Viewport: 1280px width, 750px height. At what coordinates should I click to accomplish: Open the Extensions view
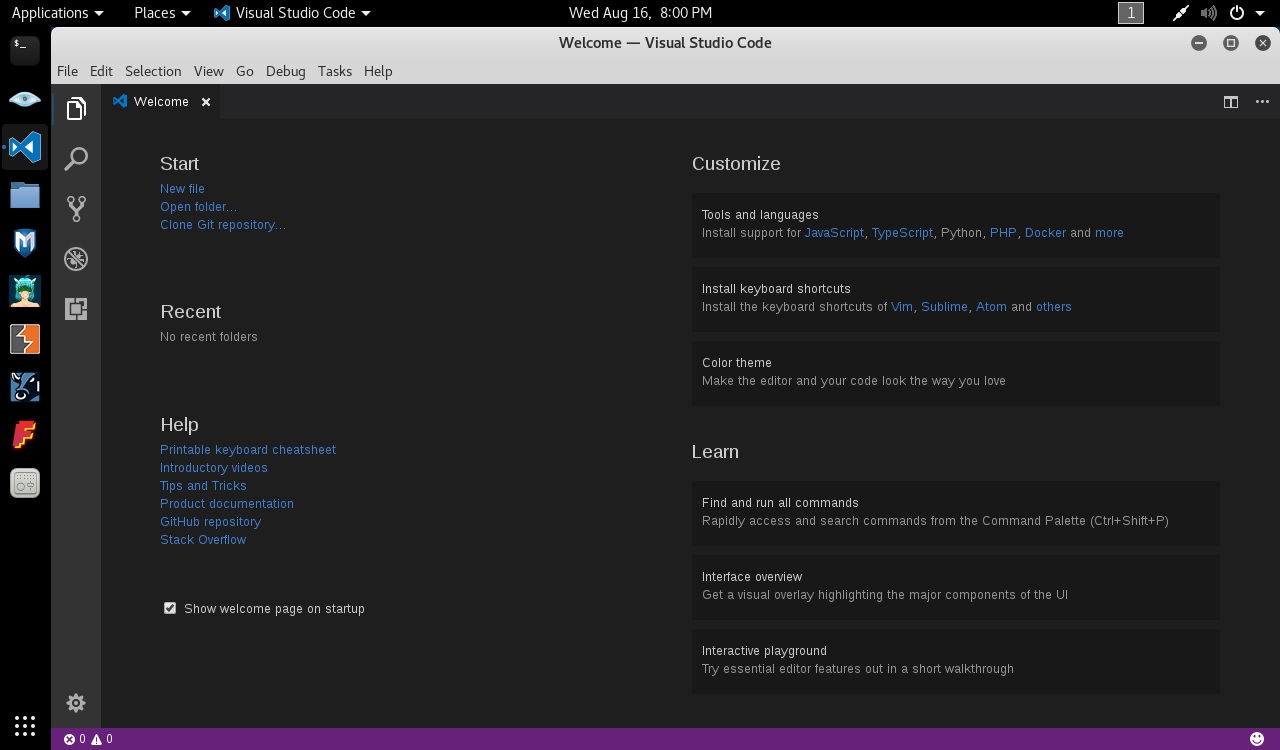pos(76,309)
